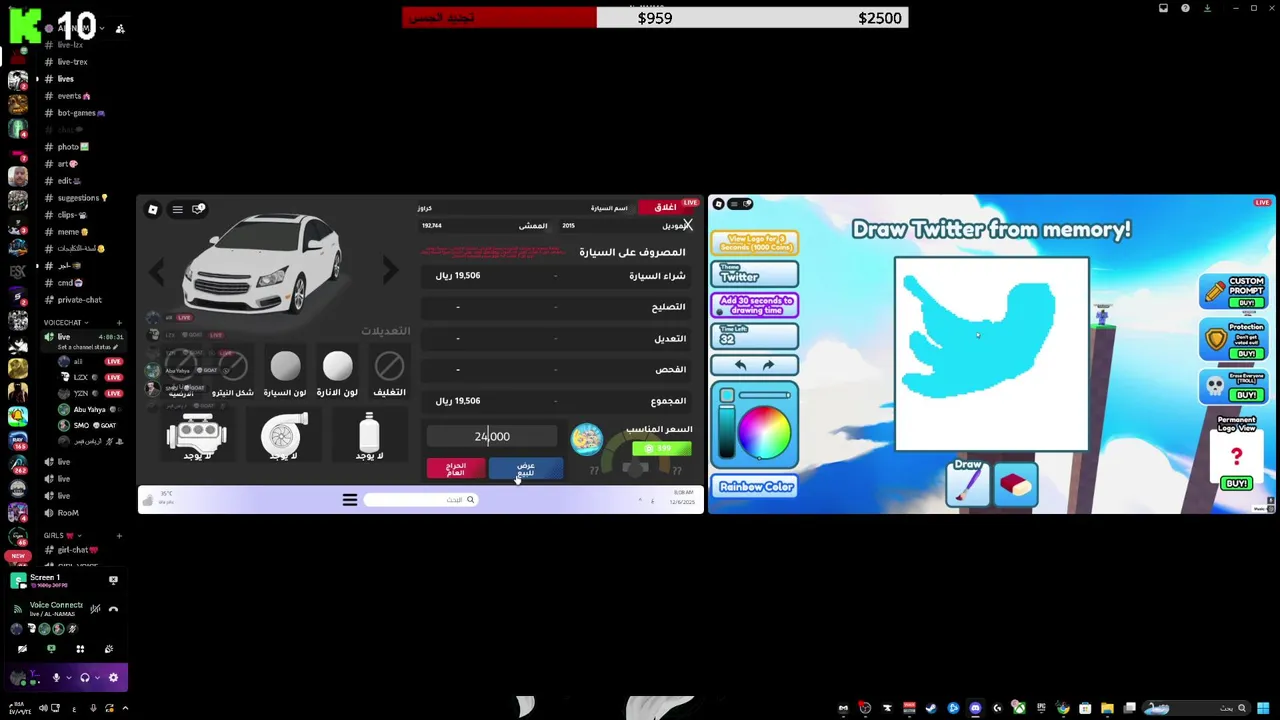Click the in-game search box البحث
The width and height of the screenshot is (1280, 720).
tap(420, 500)
